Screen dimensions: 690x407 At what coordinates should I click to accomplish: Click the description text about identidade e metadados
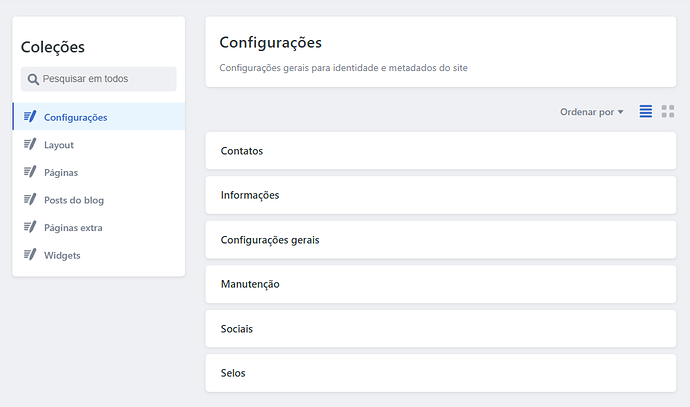click(x=344, y=68)
